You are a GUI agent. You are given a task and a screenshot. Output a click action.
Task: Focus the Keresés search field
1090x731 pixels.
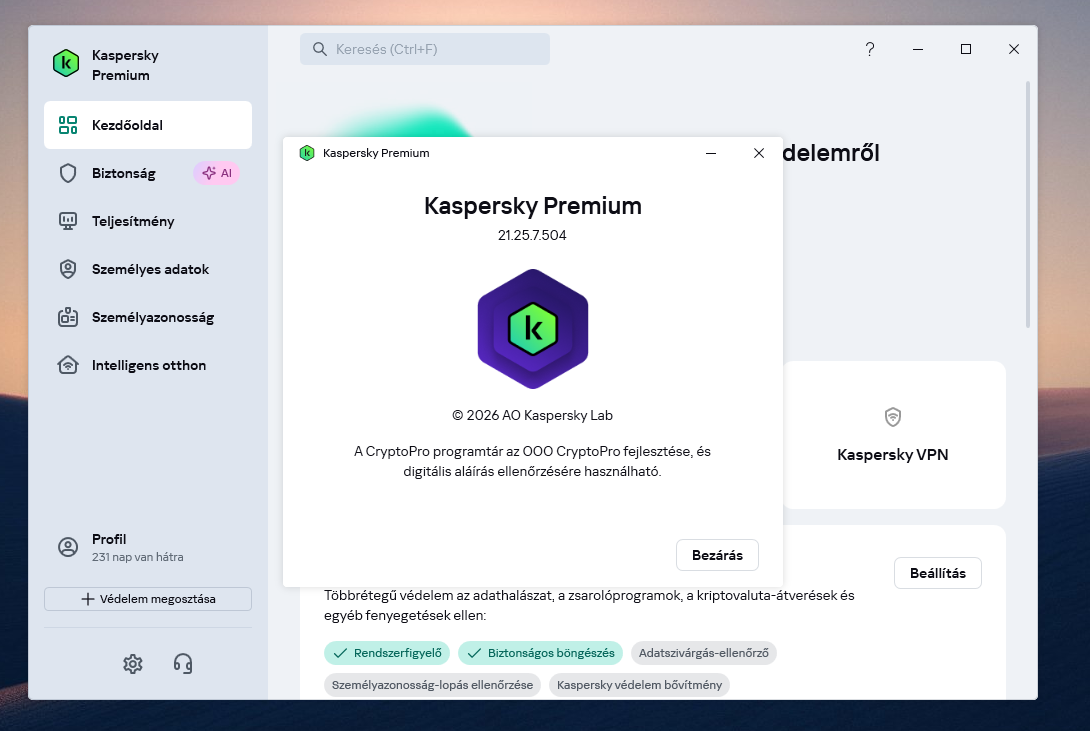click(425, 49)
